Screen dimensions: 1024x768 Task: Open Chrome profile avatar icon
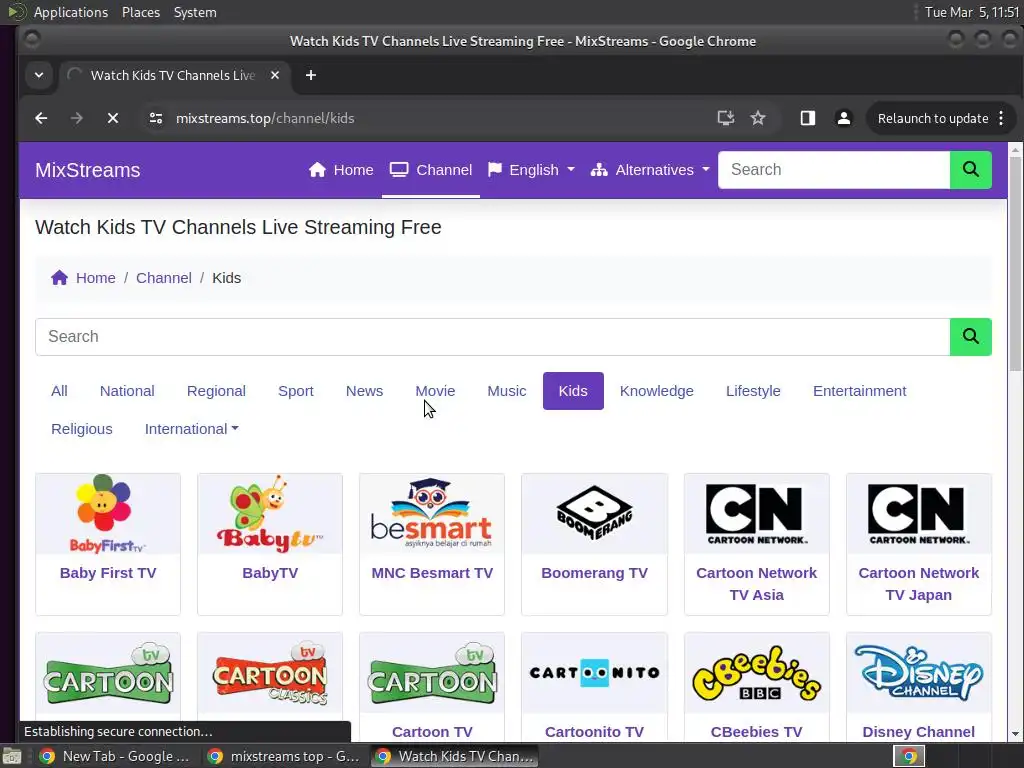tap(844, 118)
